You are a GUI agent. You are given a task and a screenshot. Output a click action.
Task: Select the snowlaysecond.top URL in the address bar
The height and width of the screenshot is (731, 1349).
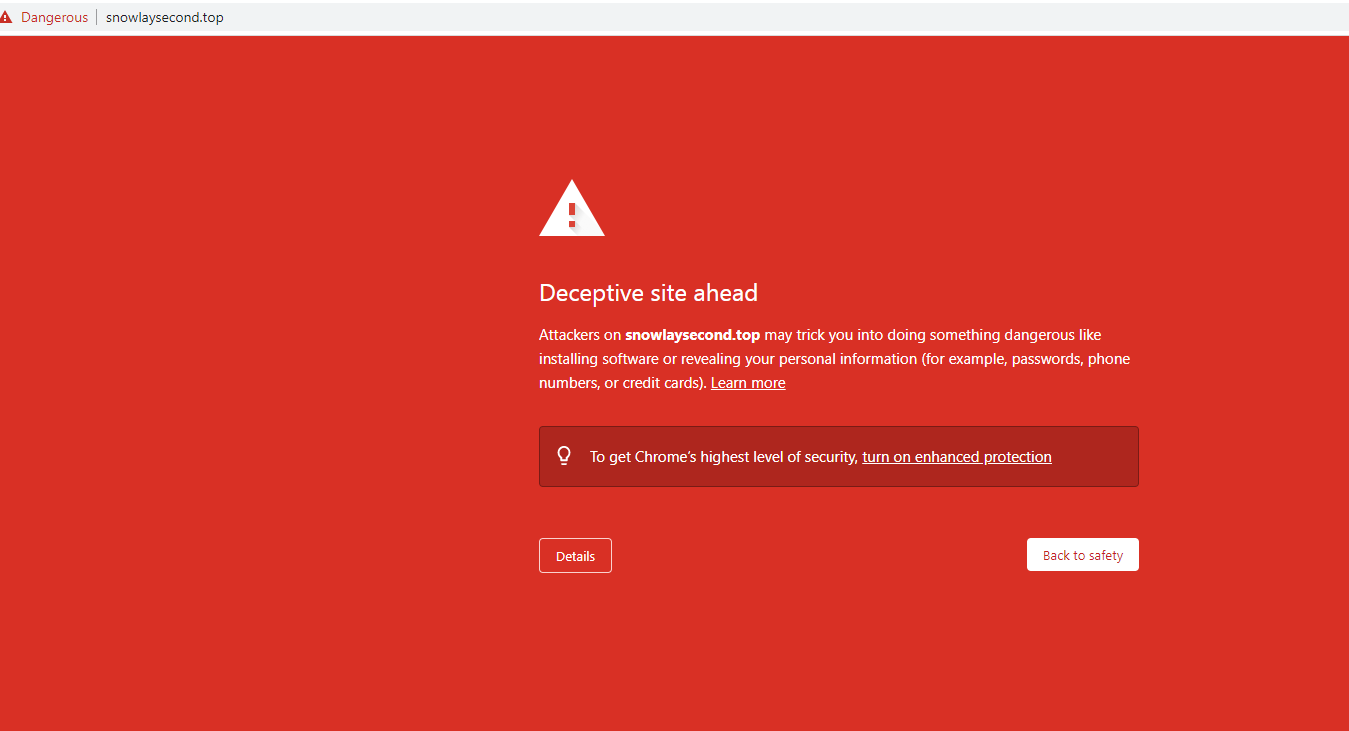click(164, 18)
